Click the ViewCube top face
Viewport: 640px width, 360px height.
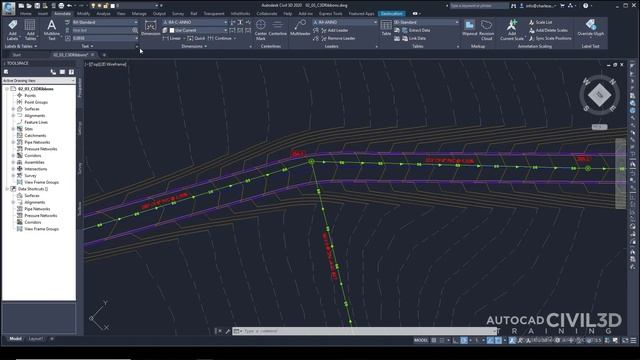click(599, 95)
